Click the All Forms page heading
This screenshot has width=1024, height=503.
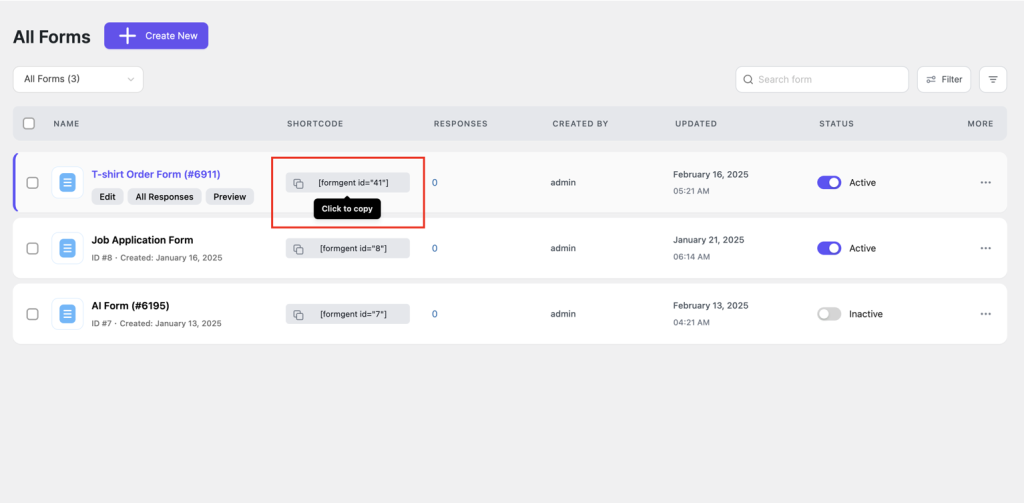(x=52, y=37)
